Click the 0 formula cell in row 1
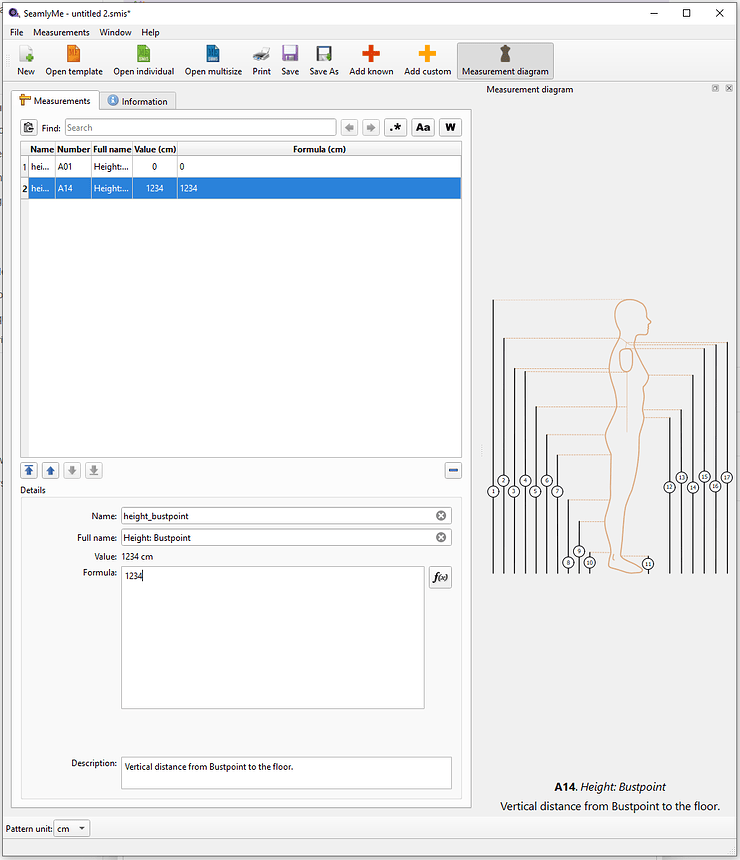Screen dimensions: 740x860 (319, 167)
